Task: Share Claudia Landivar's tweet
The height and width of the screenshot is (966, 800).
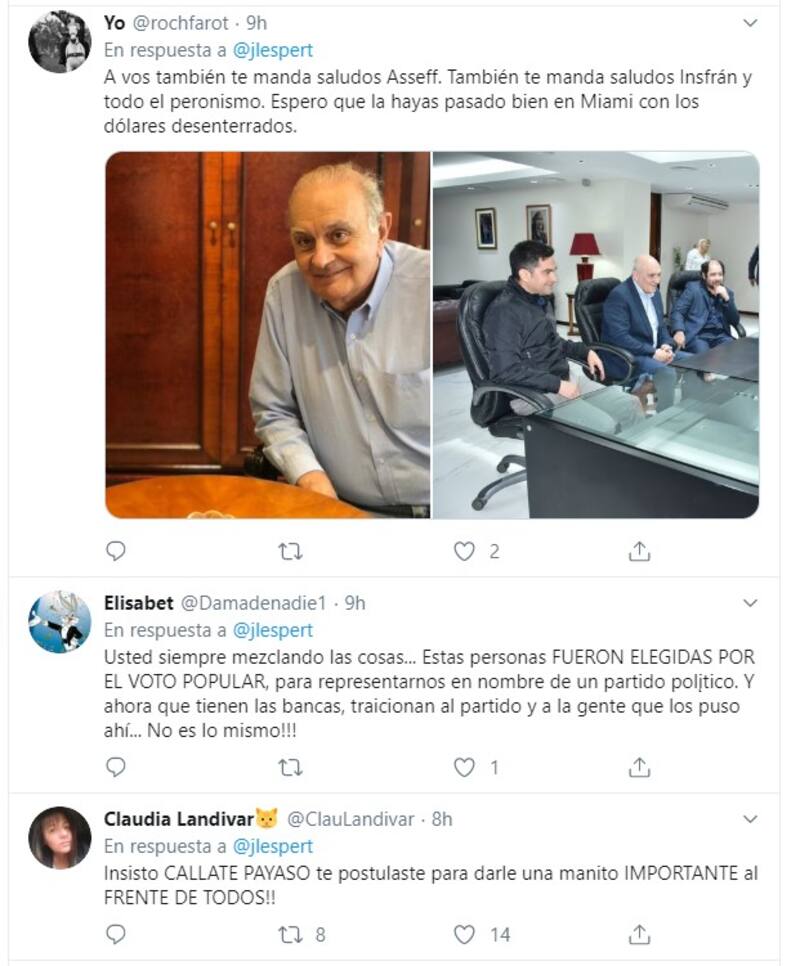Action: pyautogui.click(x=639, y=934)
